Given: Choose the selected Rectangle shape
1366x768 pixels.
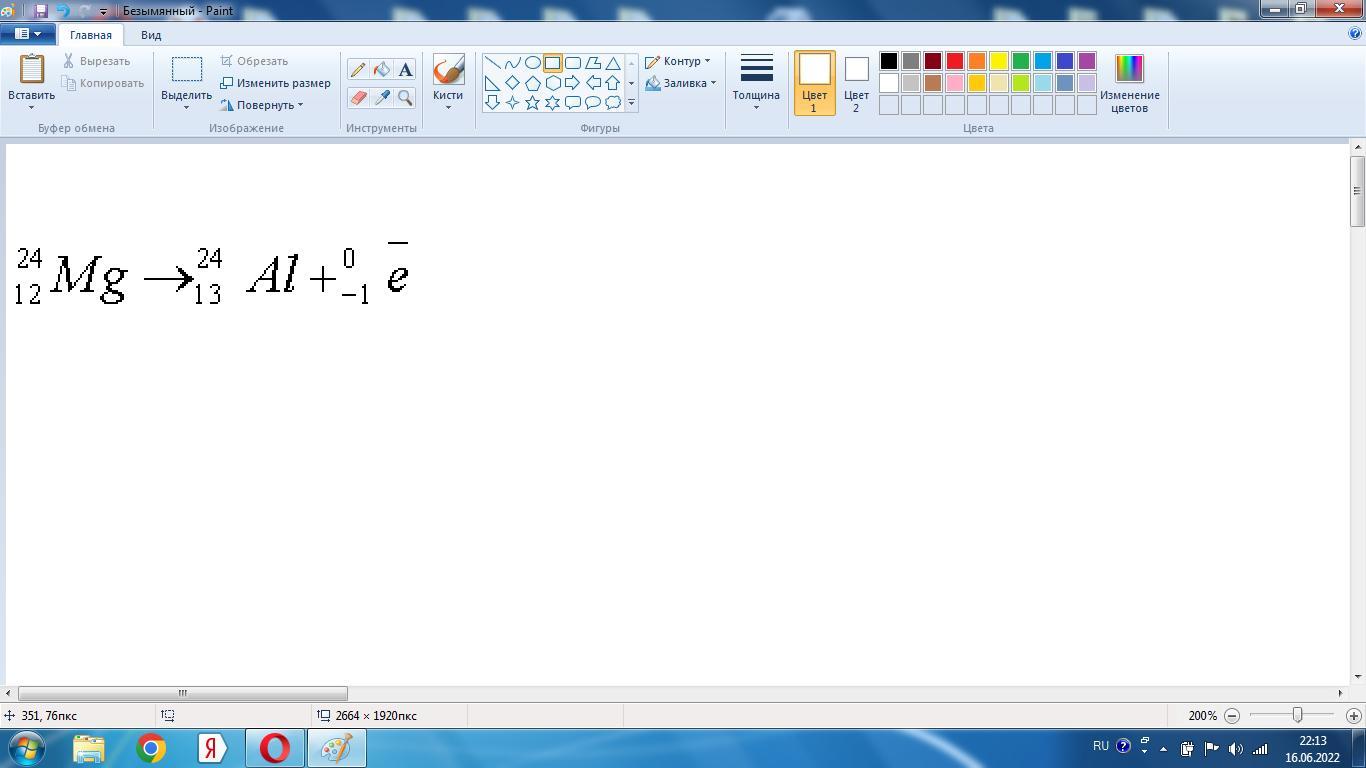Looking at the screenshot, I should coord(552,63).
